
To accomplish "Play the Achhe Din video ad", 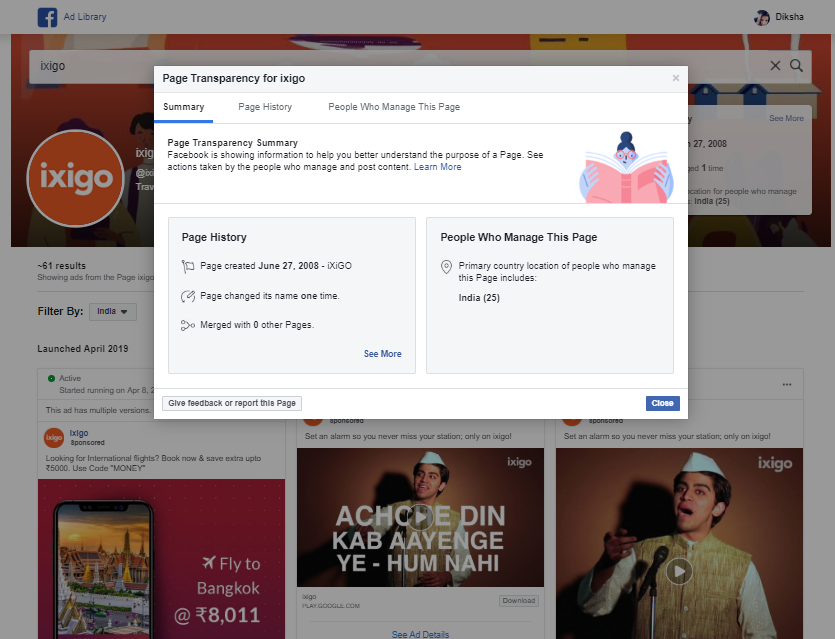I will point(421,517).
